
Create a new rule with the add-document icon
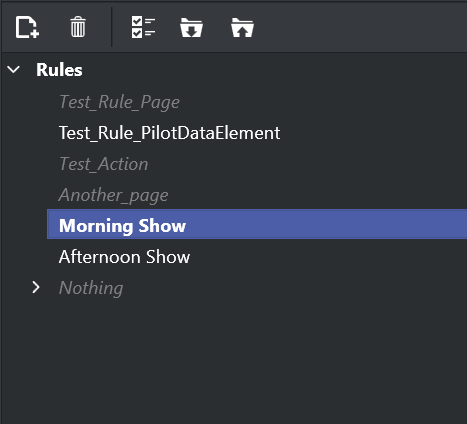[x=27, y=27]
